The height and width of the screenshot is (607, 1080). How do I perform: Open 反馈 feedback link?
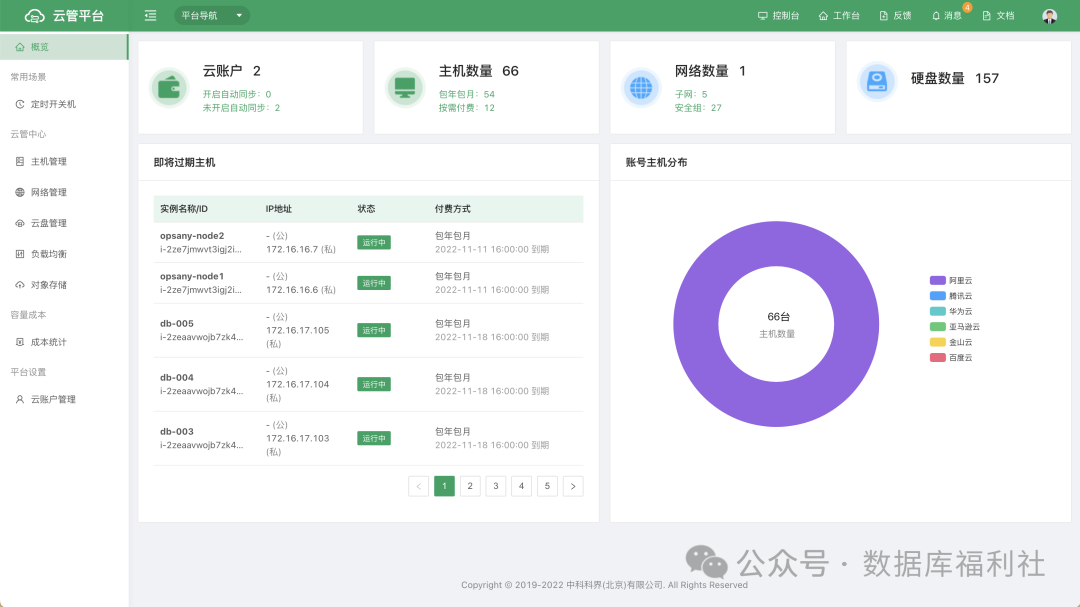pyautogui.click(x=895, y=15)
